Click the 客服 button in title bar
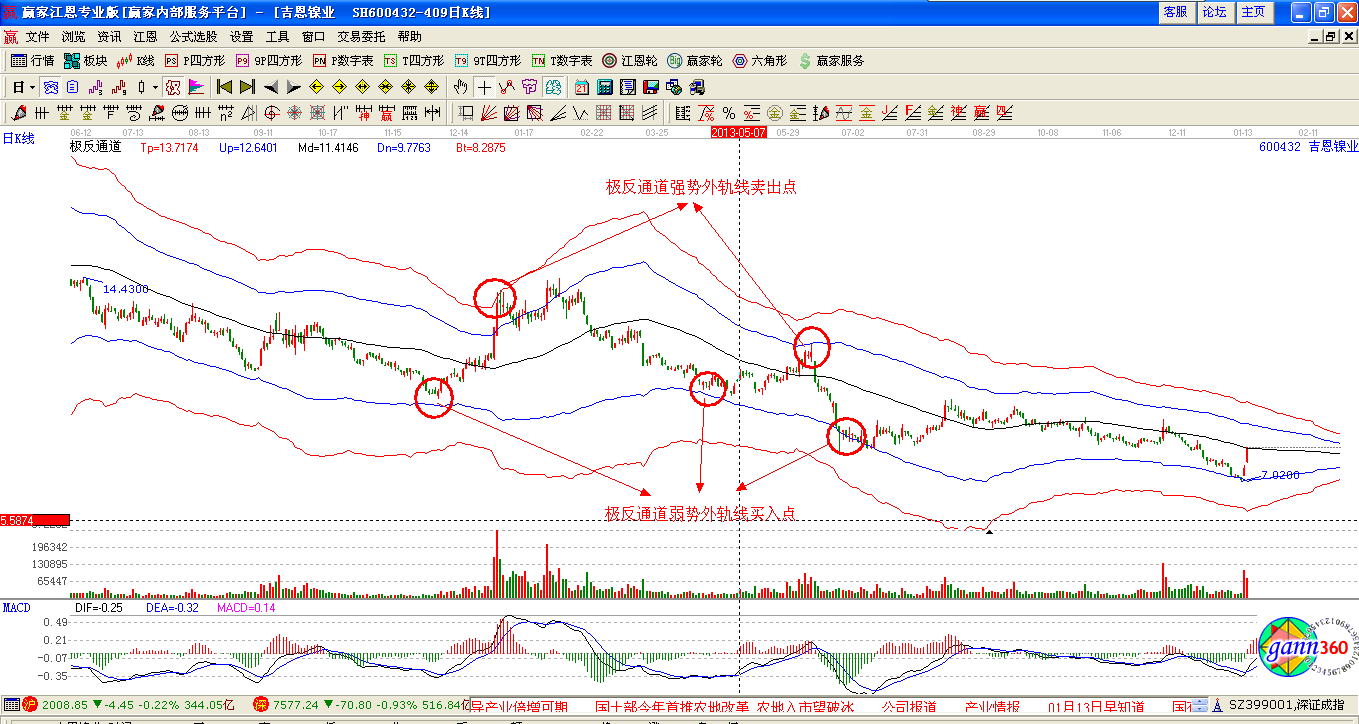Image resolution: width=1359 pixels, height=724 pixels. 1175,12
